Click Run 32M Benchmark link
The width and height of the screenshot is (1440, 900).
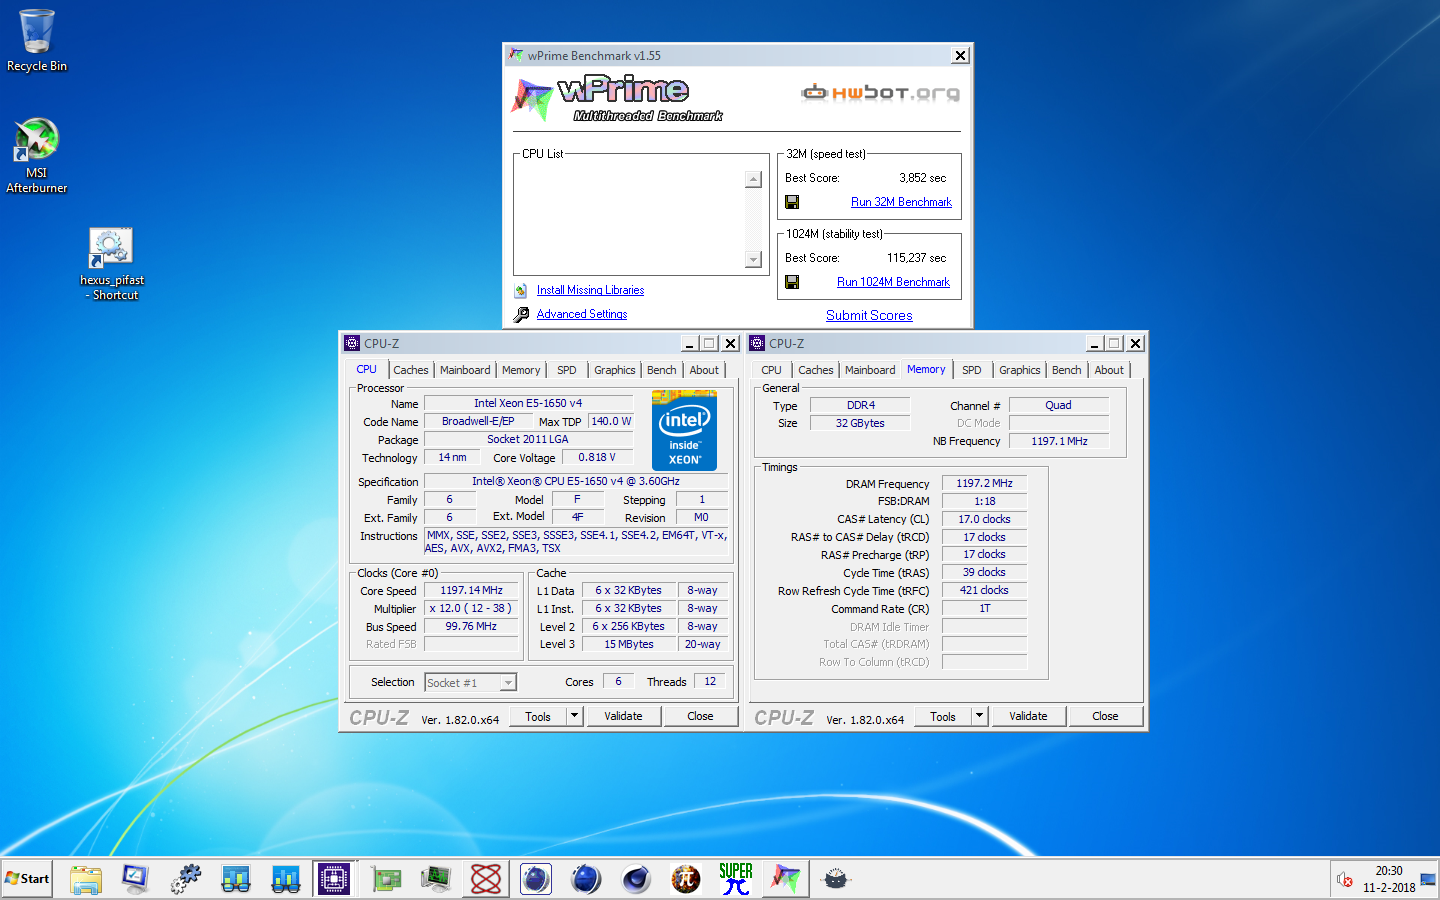coord(901,202)
